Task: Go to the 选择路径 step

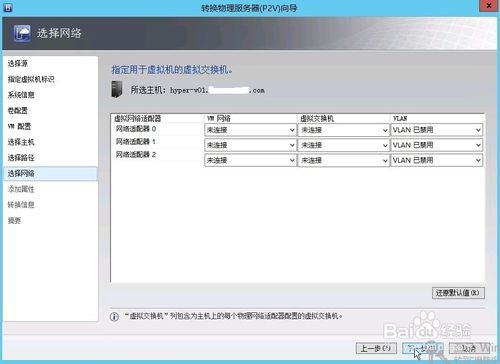Action: tap(21, 158)
